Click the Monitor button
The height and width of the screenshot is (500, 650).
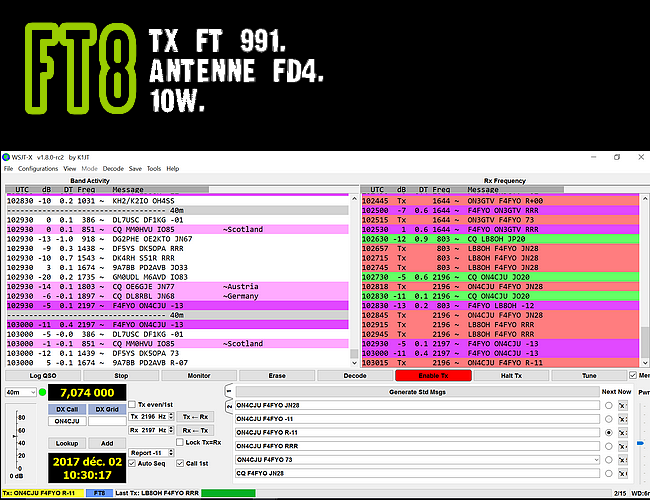pyautogui.click(x=199, y=376)
